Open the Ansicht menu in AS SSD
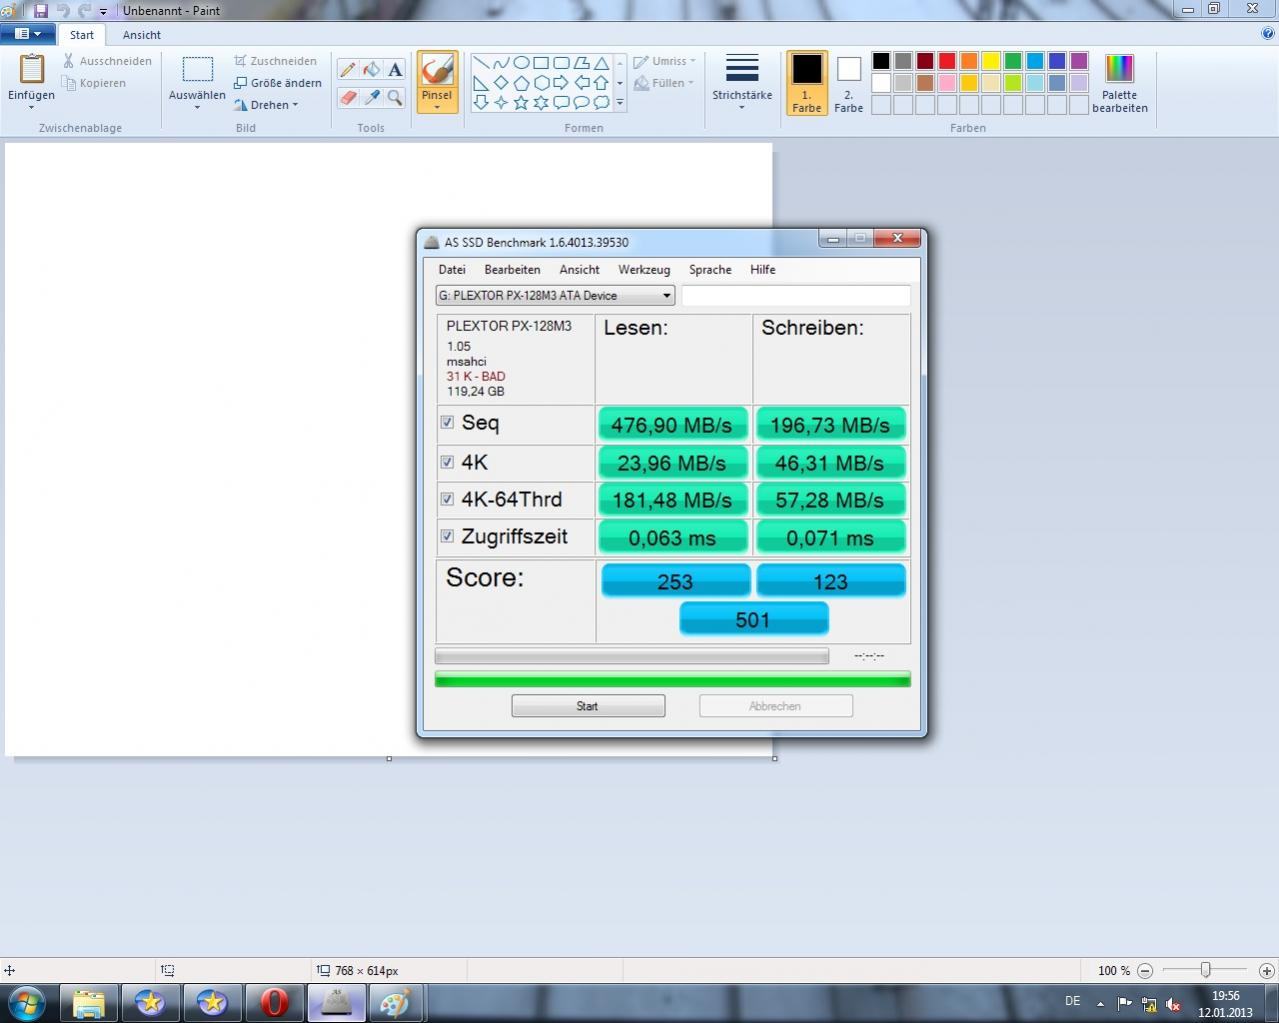The height and width of the screenshot is (1023, 1279). point(580,270)
